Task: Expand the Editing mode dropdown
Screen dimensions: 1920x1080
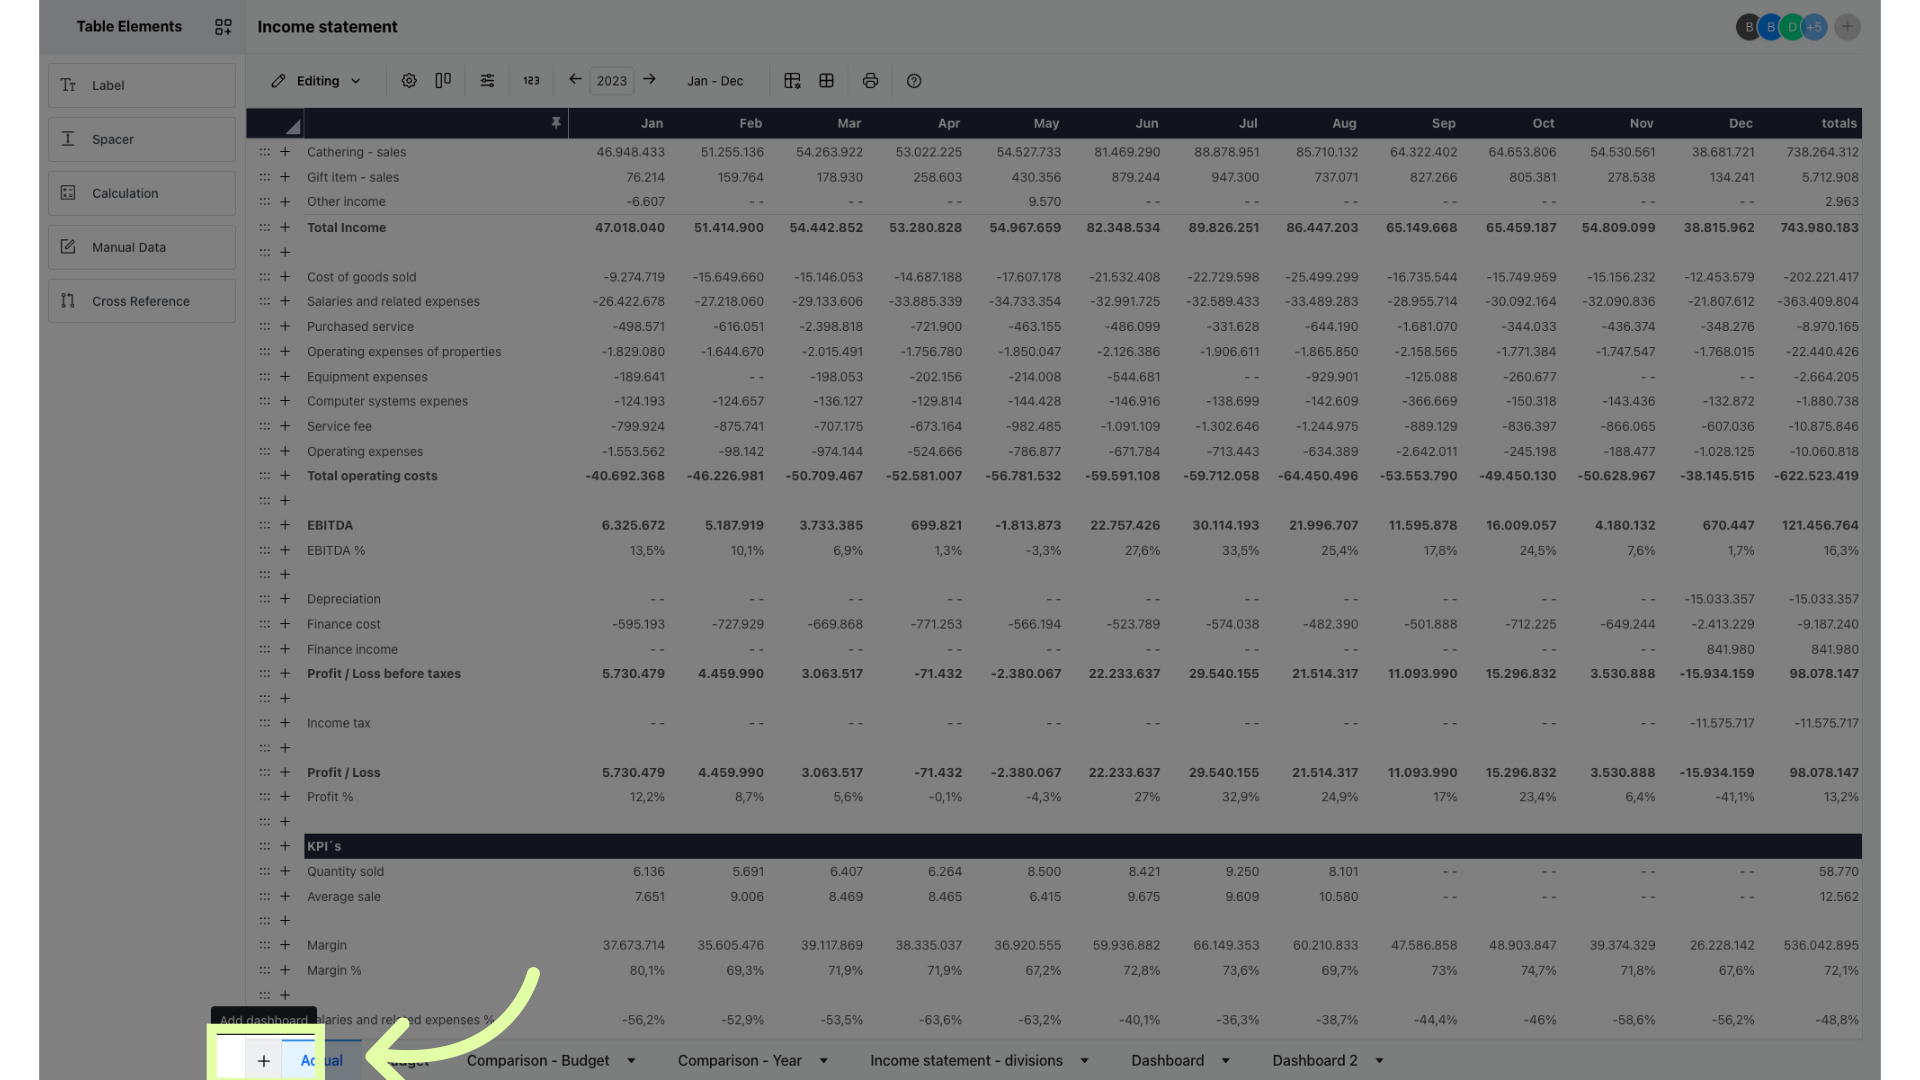Action: (x=316, y=81)
